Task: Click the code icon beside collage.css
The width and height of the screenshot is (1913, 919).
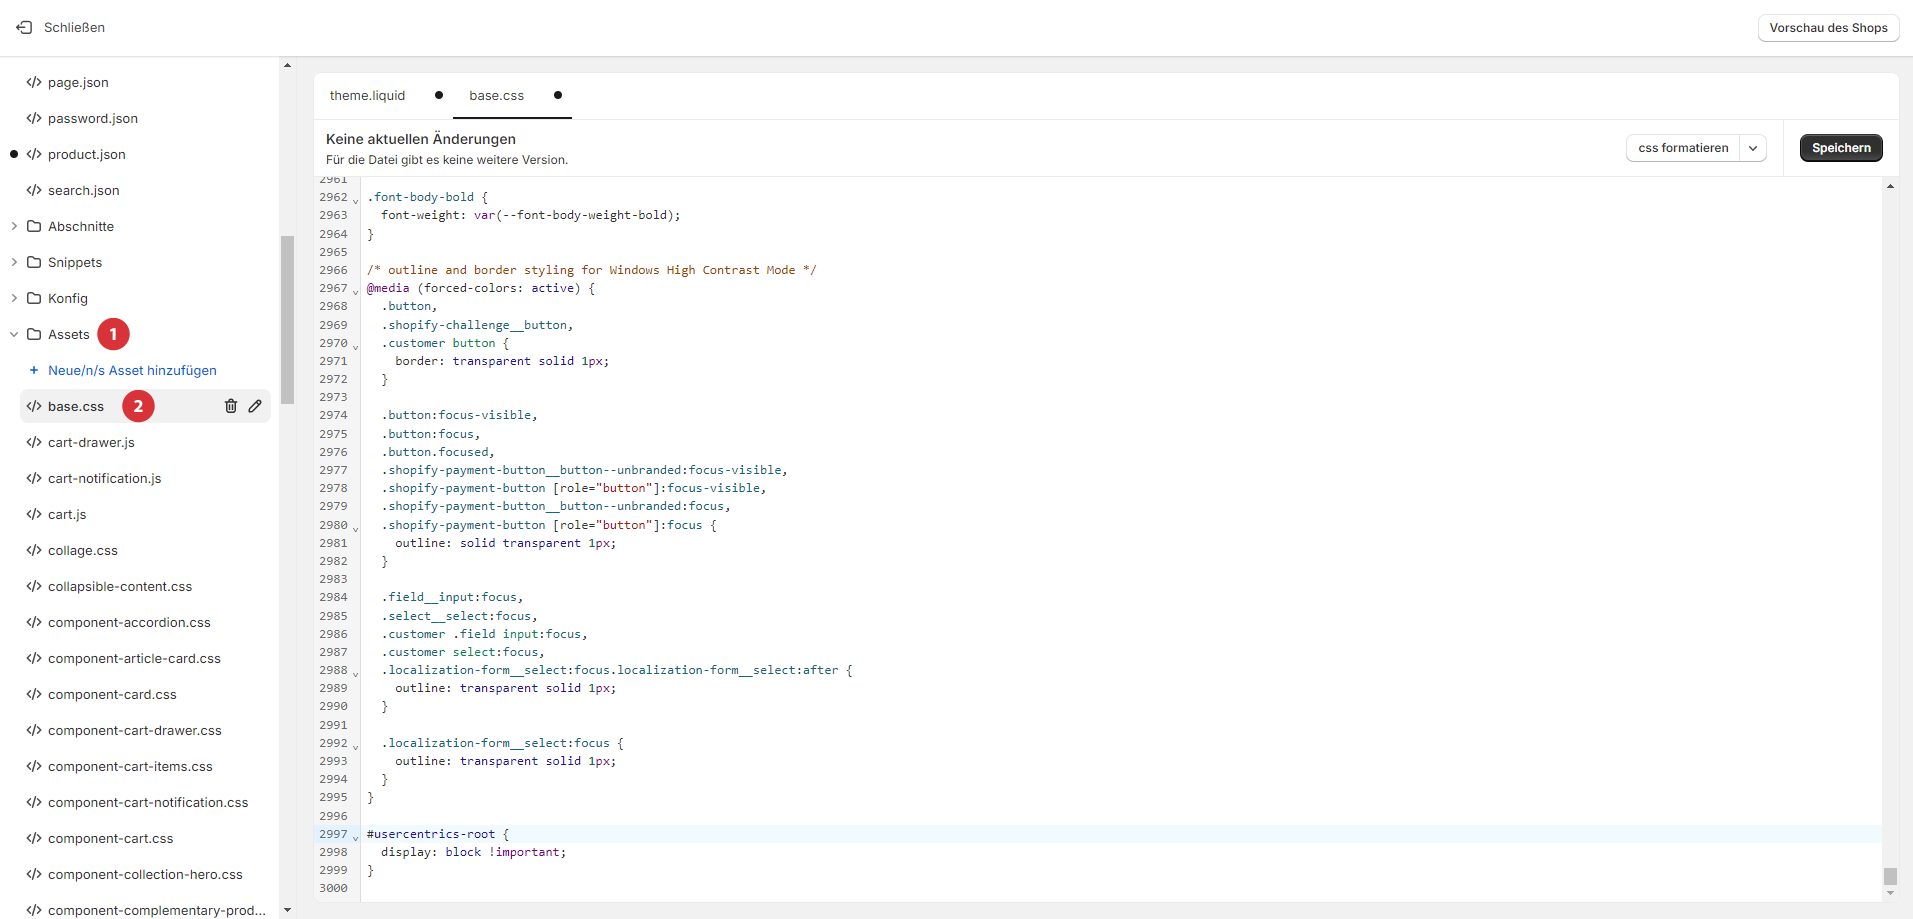Action: tap(34, 550)
